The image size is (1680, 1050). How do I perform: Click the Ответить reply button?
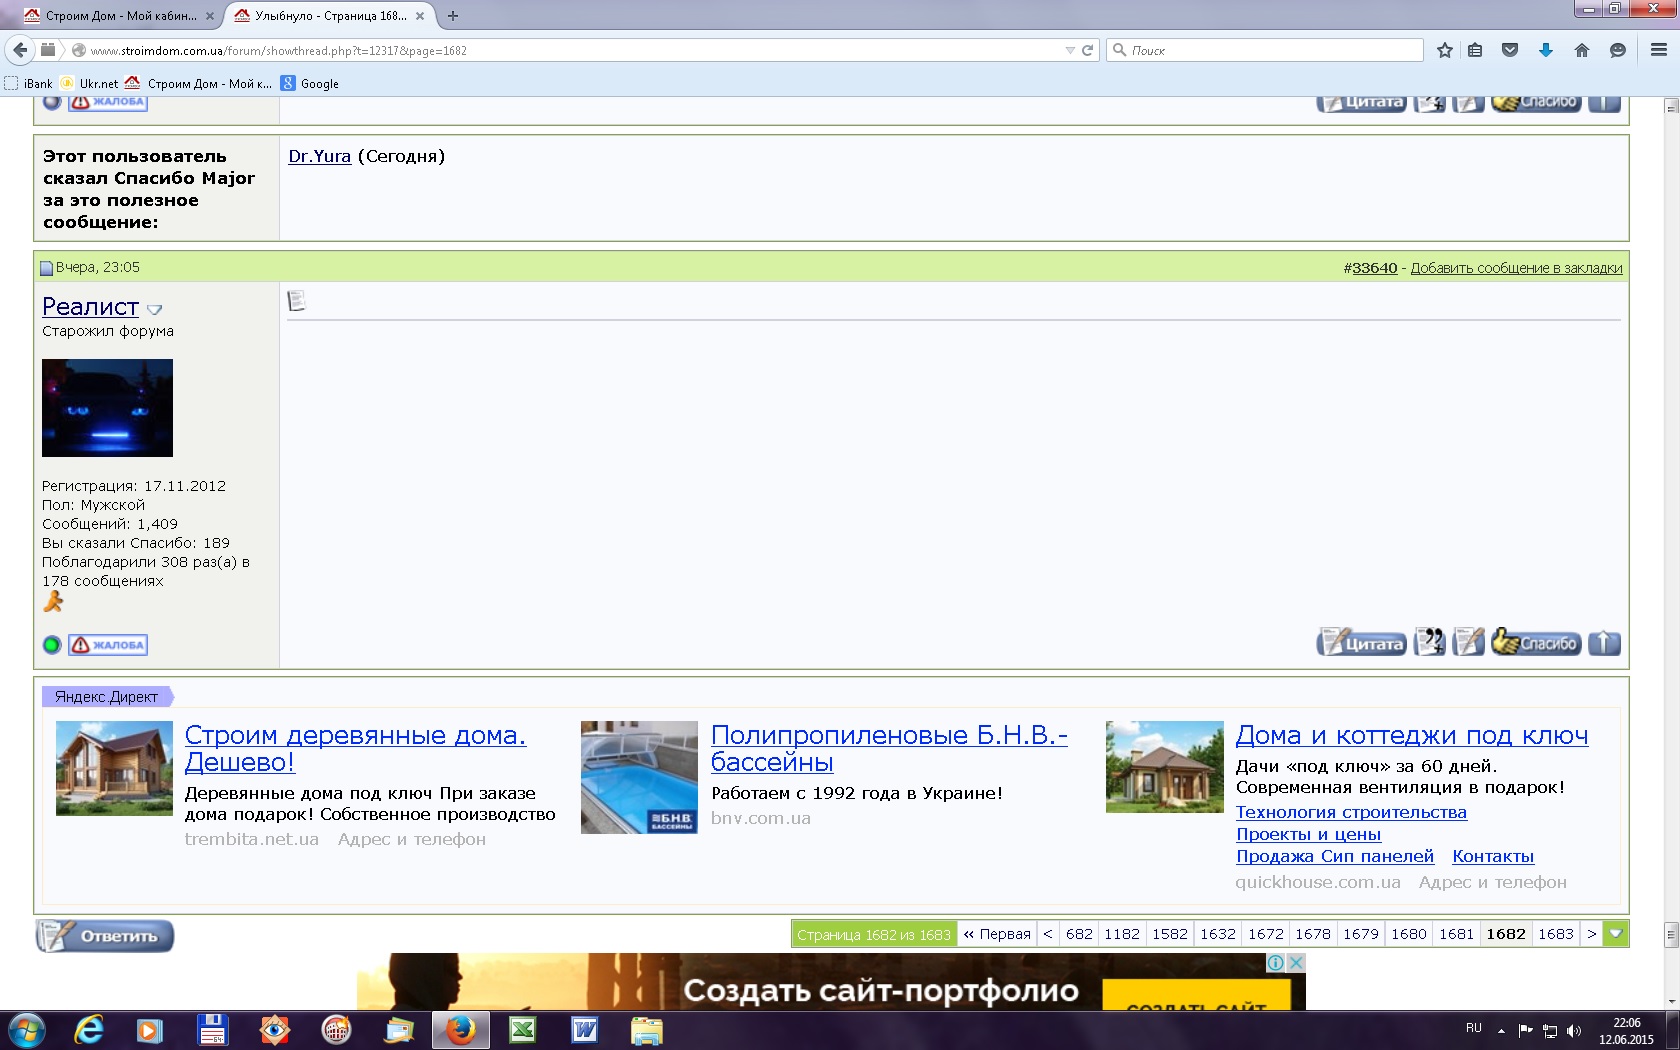105,936
